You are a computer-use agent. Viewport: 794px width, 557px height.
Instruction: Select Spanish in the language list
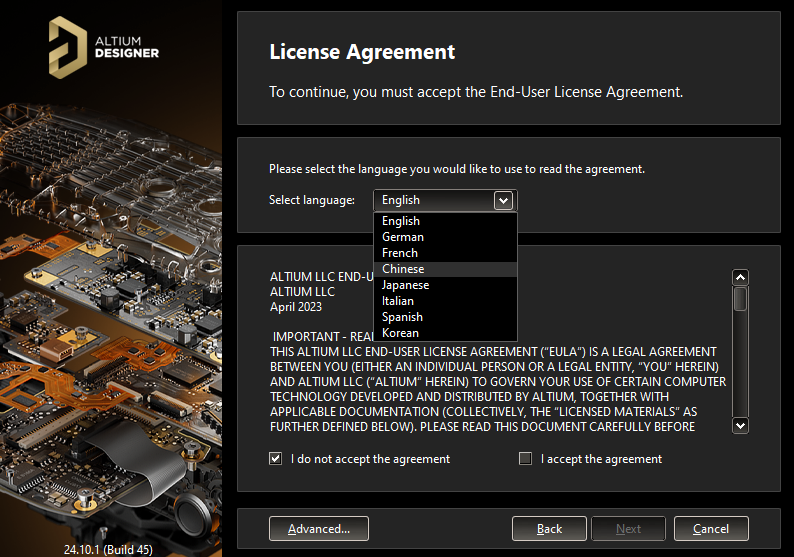pyautogui.click(x=445, y=317)
